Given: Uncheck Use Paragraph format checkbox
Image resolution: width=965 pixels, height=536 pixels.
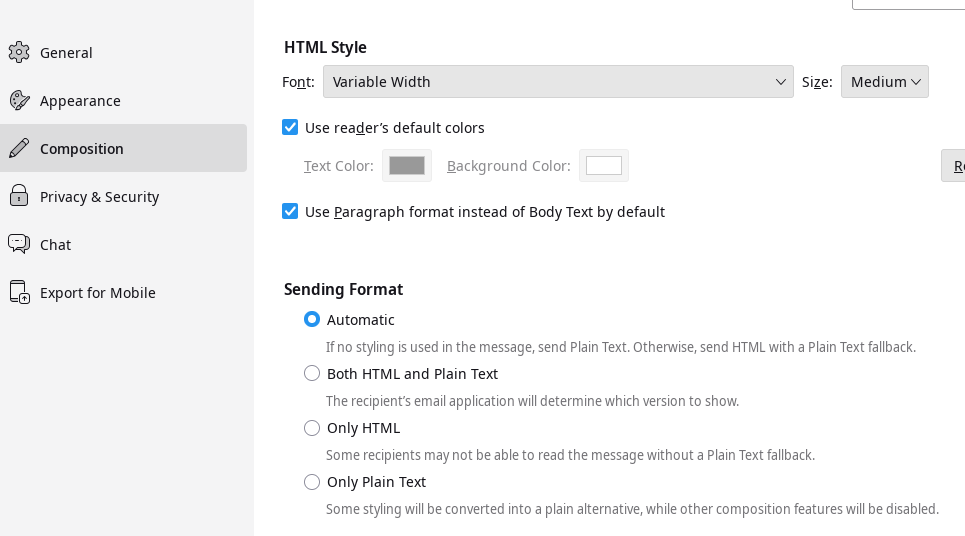Looking at the screenshot, I should tap(290, 212).
